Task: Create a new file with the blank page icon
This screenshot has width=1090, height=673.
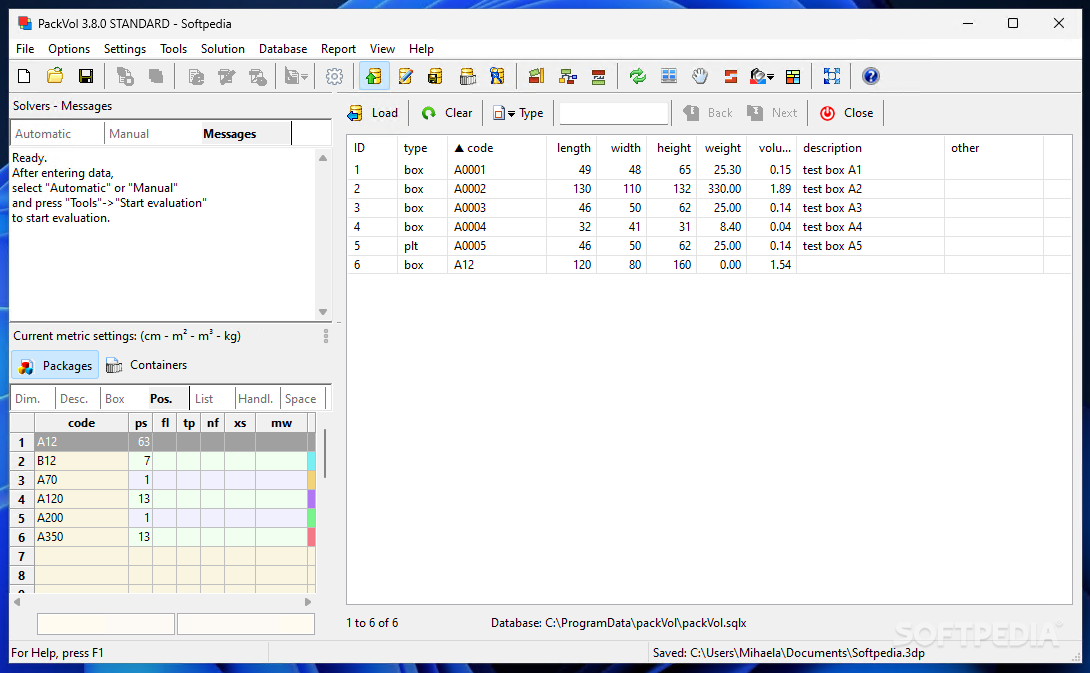Action: (24, 76)
